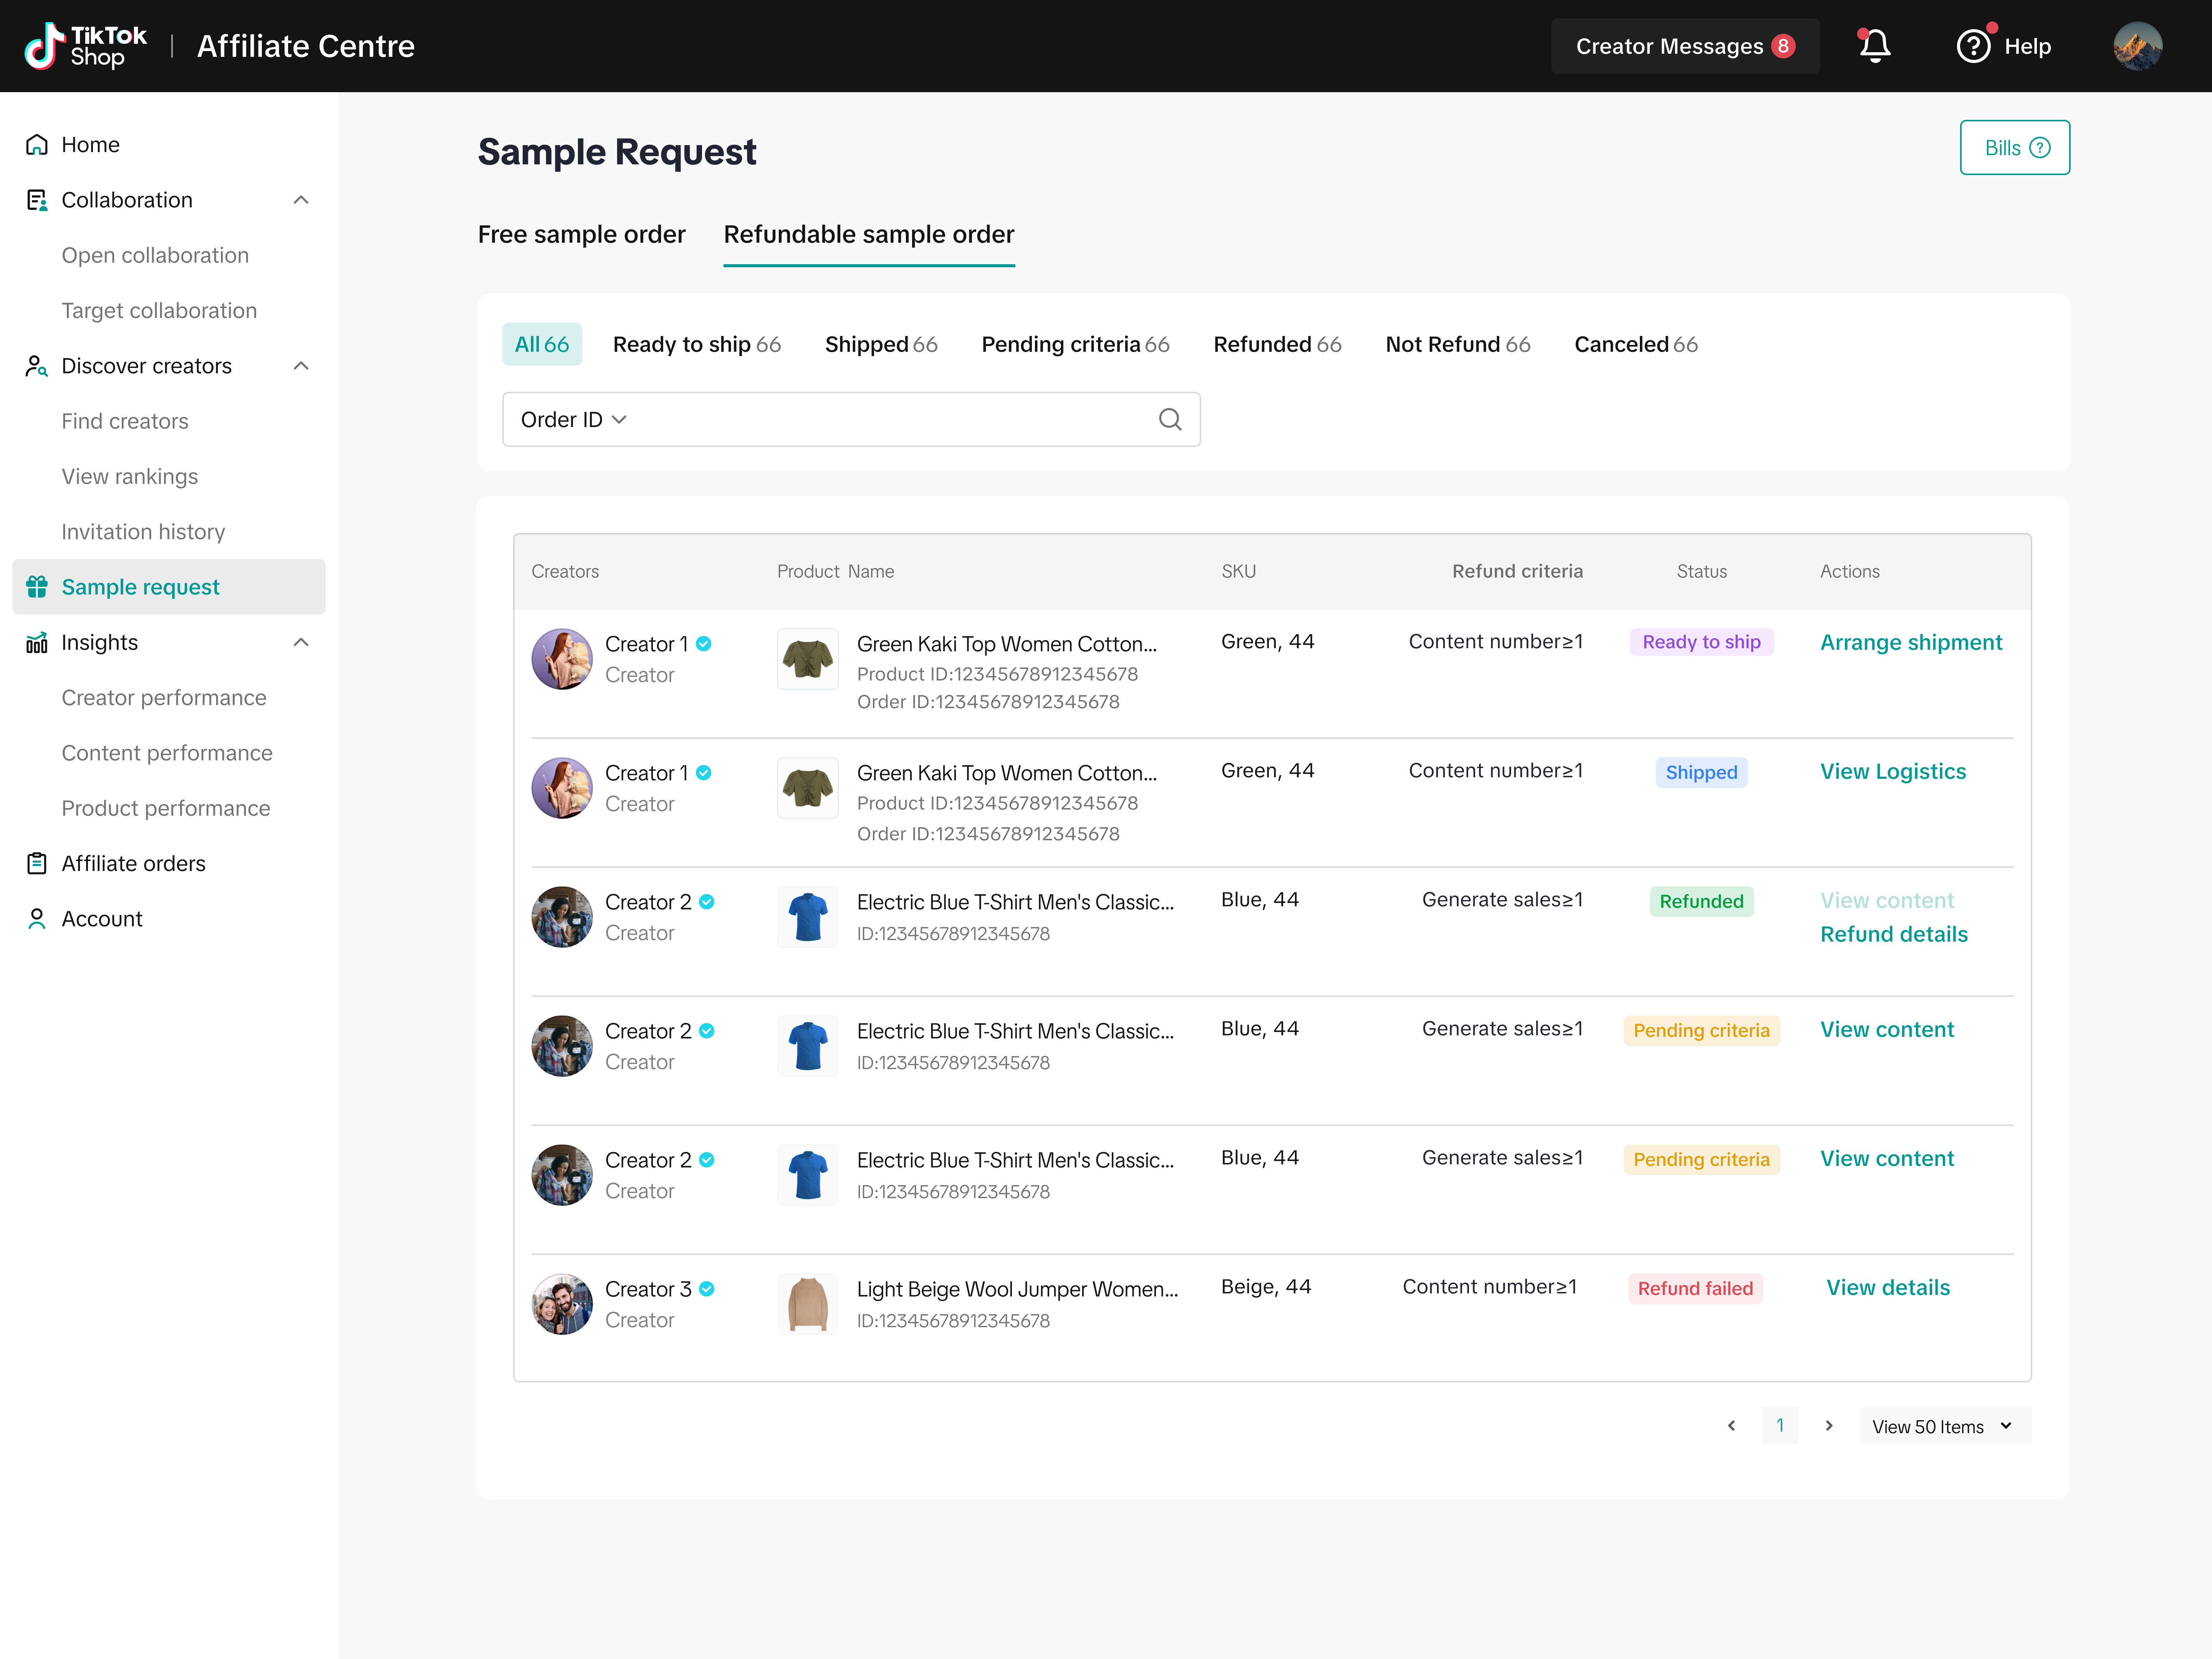
Task: Open Content performance in sidebar
Action: [167, 753]
